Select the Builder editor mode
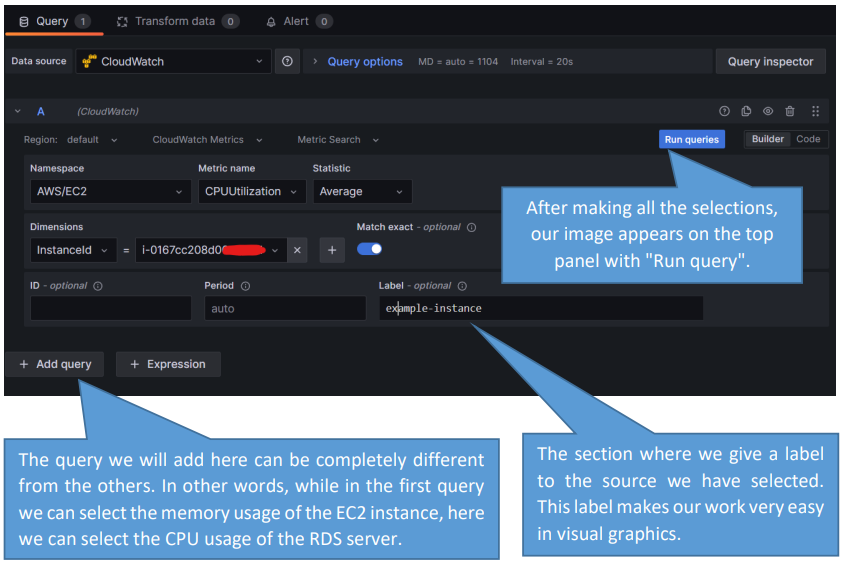The width and height of the screenshot is (841, 562). [x=768, y=139]
